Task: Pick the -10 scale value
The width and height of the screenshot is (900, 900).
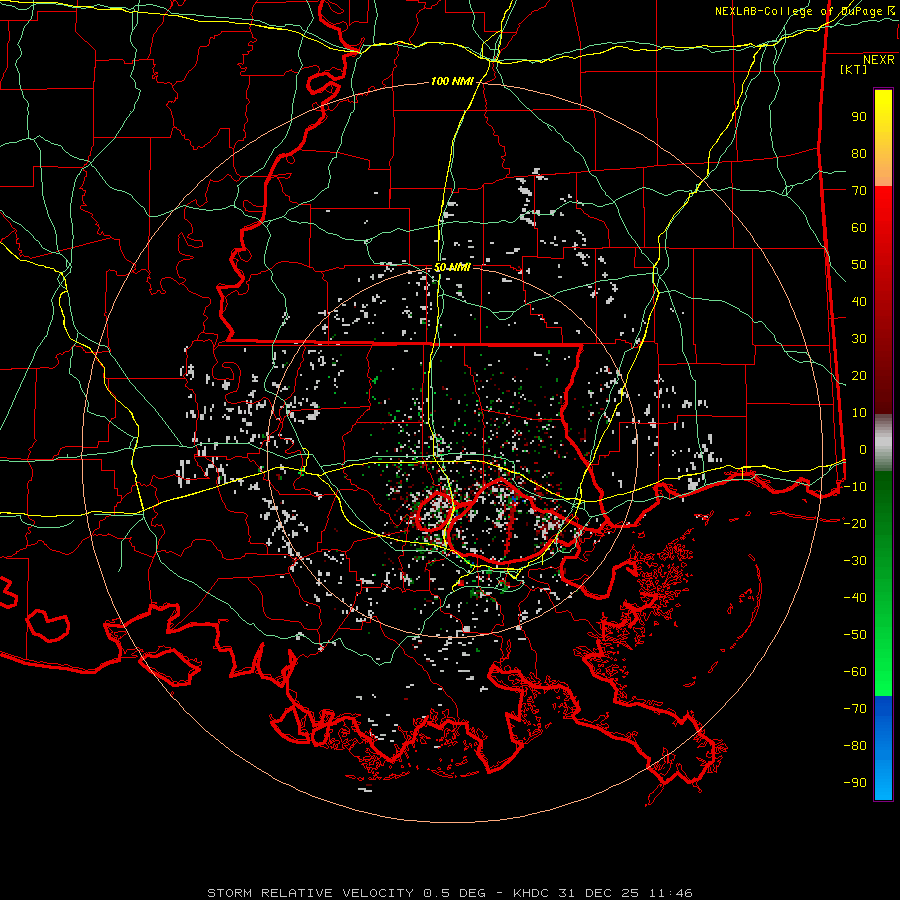Action: 855,487
